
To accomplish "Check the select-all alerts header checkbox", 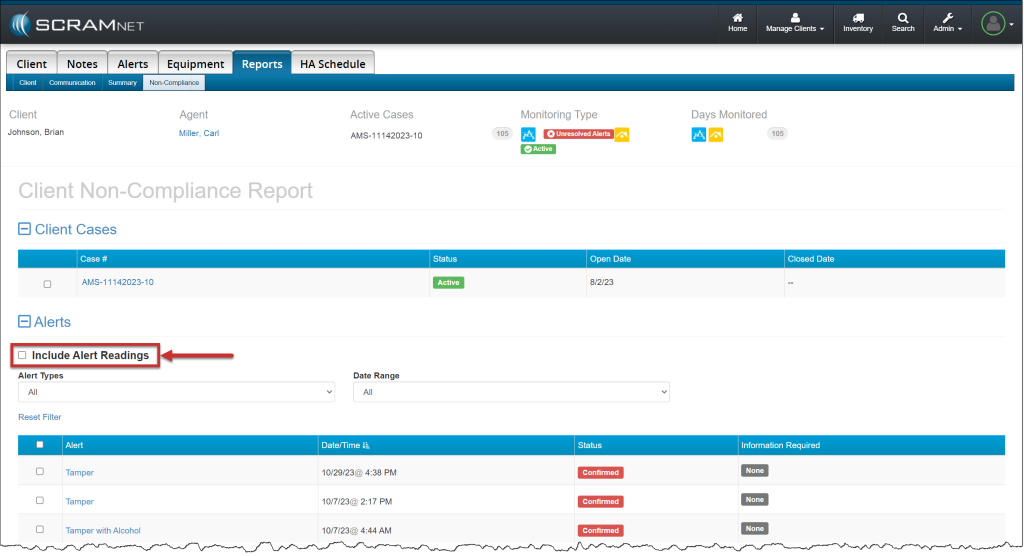I will [x=40, y=444].
